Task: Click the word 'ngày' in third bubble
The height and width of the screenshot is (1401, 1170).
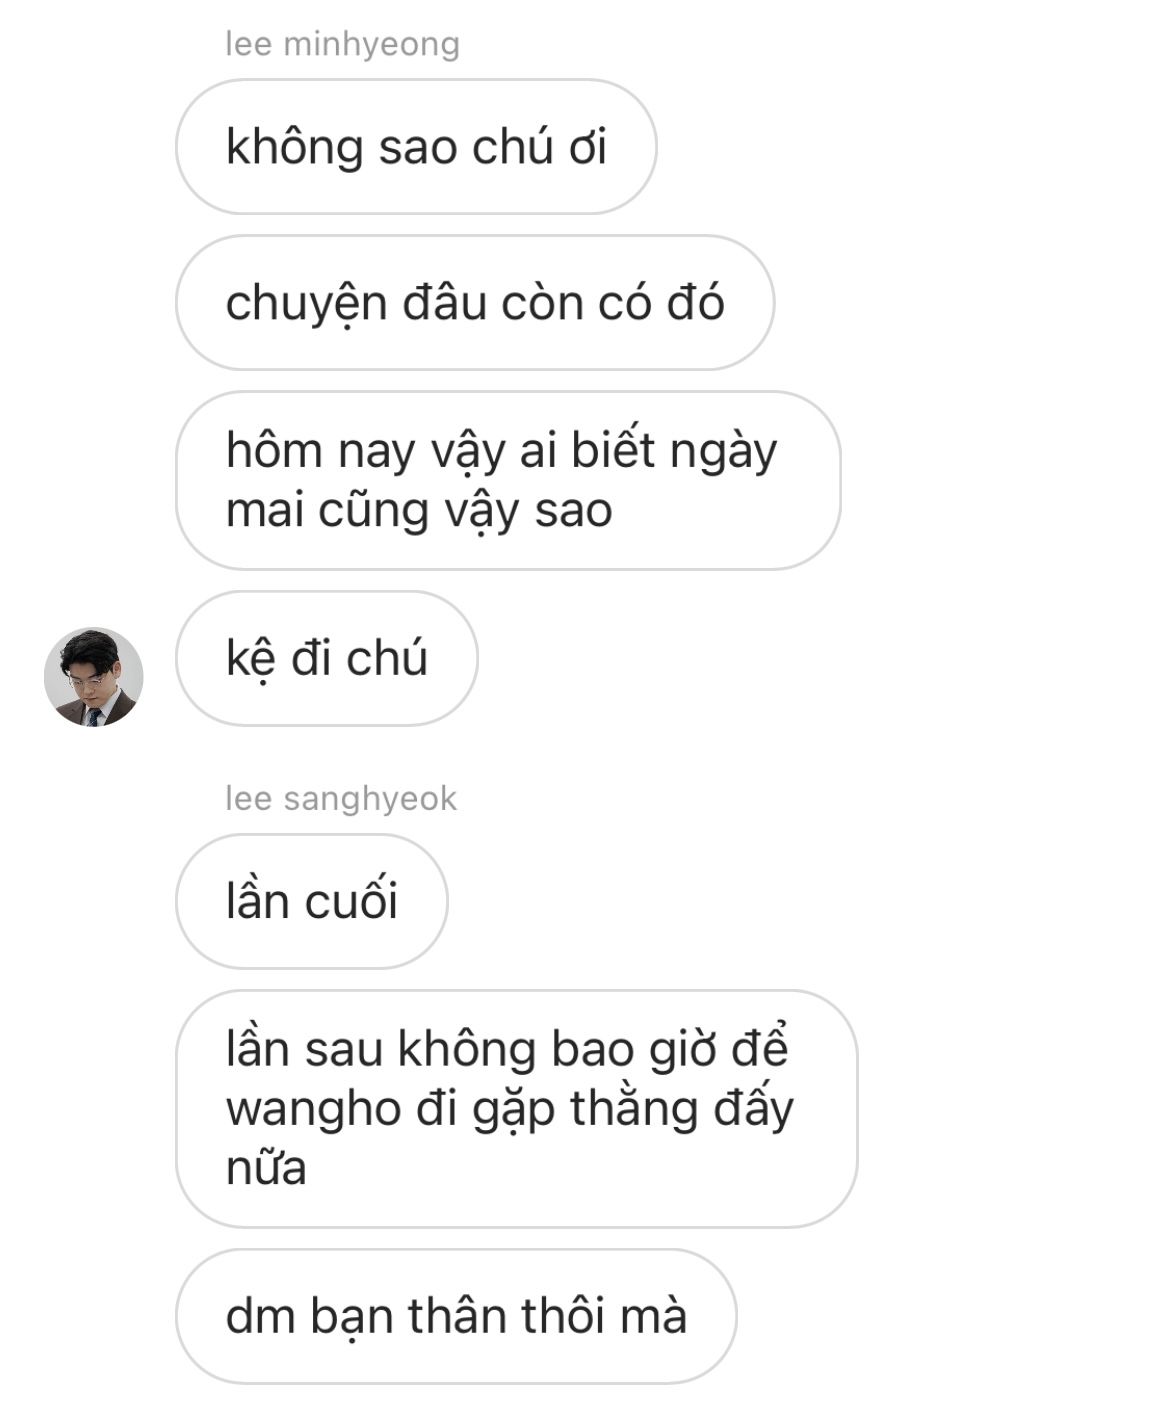Action: 723,452
